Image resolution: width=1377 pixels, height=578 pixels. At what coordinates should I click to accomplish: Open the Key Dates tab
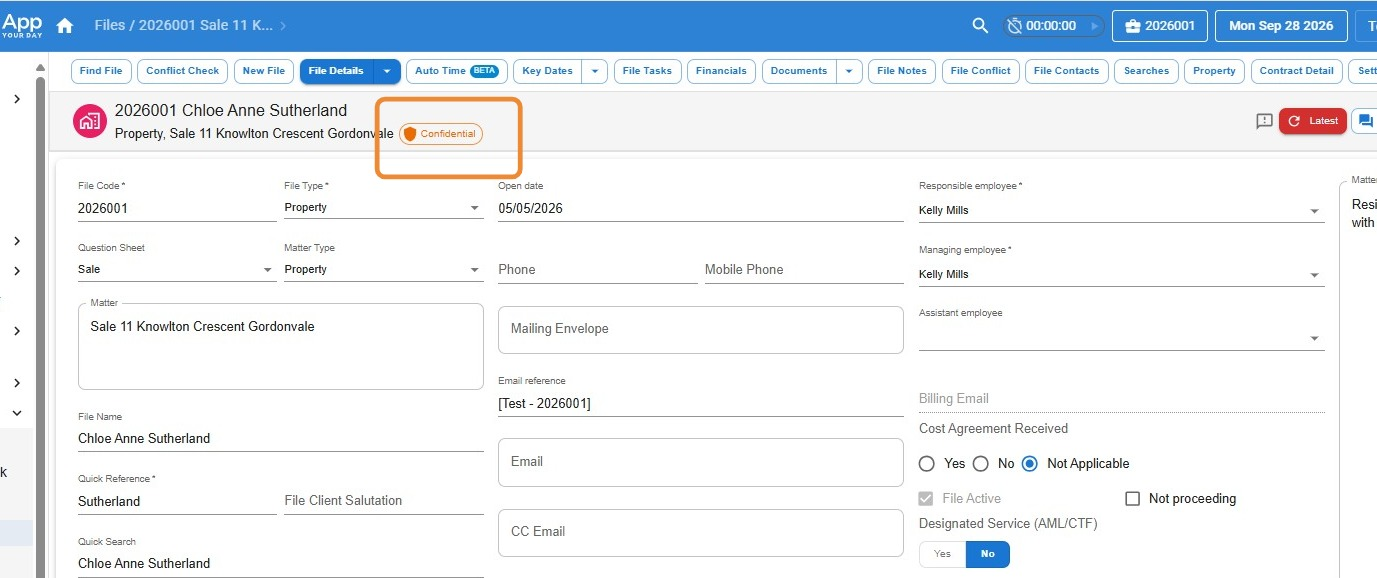(x=547, y=71)
